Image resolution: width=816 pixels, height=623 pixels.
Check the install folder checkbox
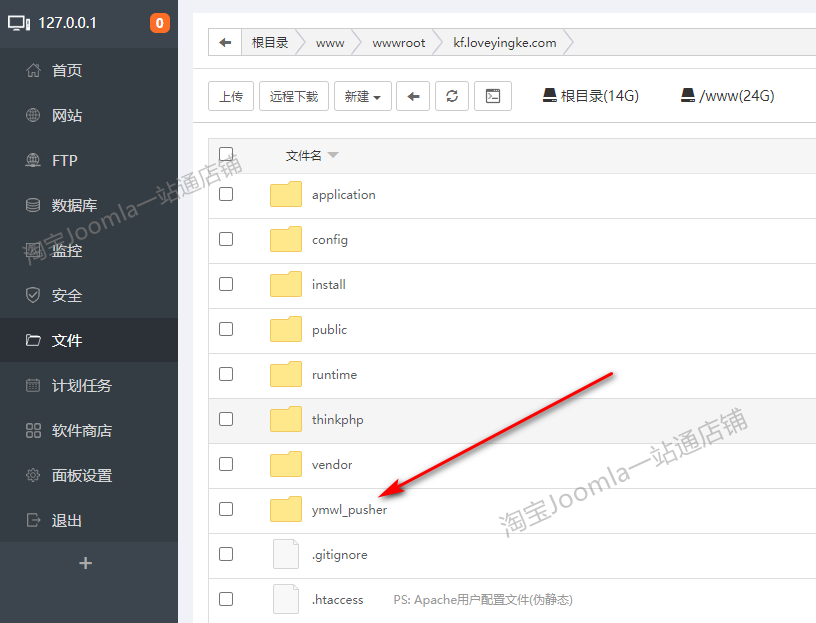click(x=226, y=284)
